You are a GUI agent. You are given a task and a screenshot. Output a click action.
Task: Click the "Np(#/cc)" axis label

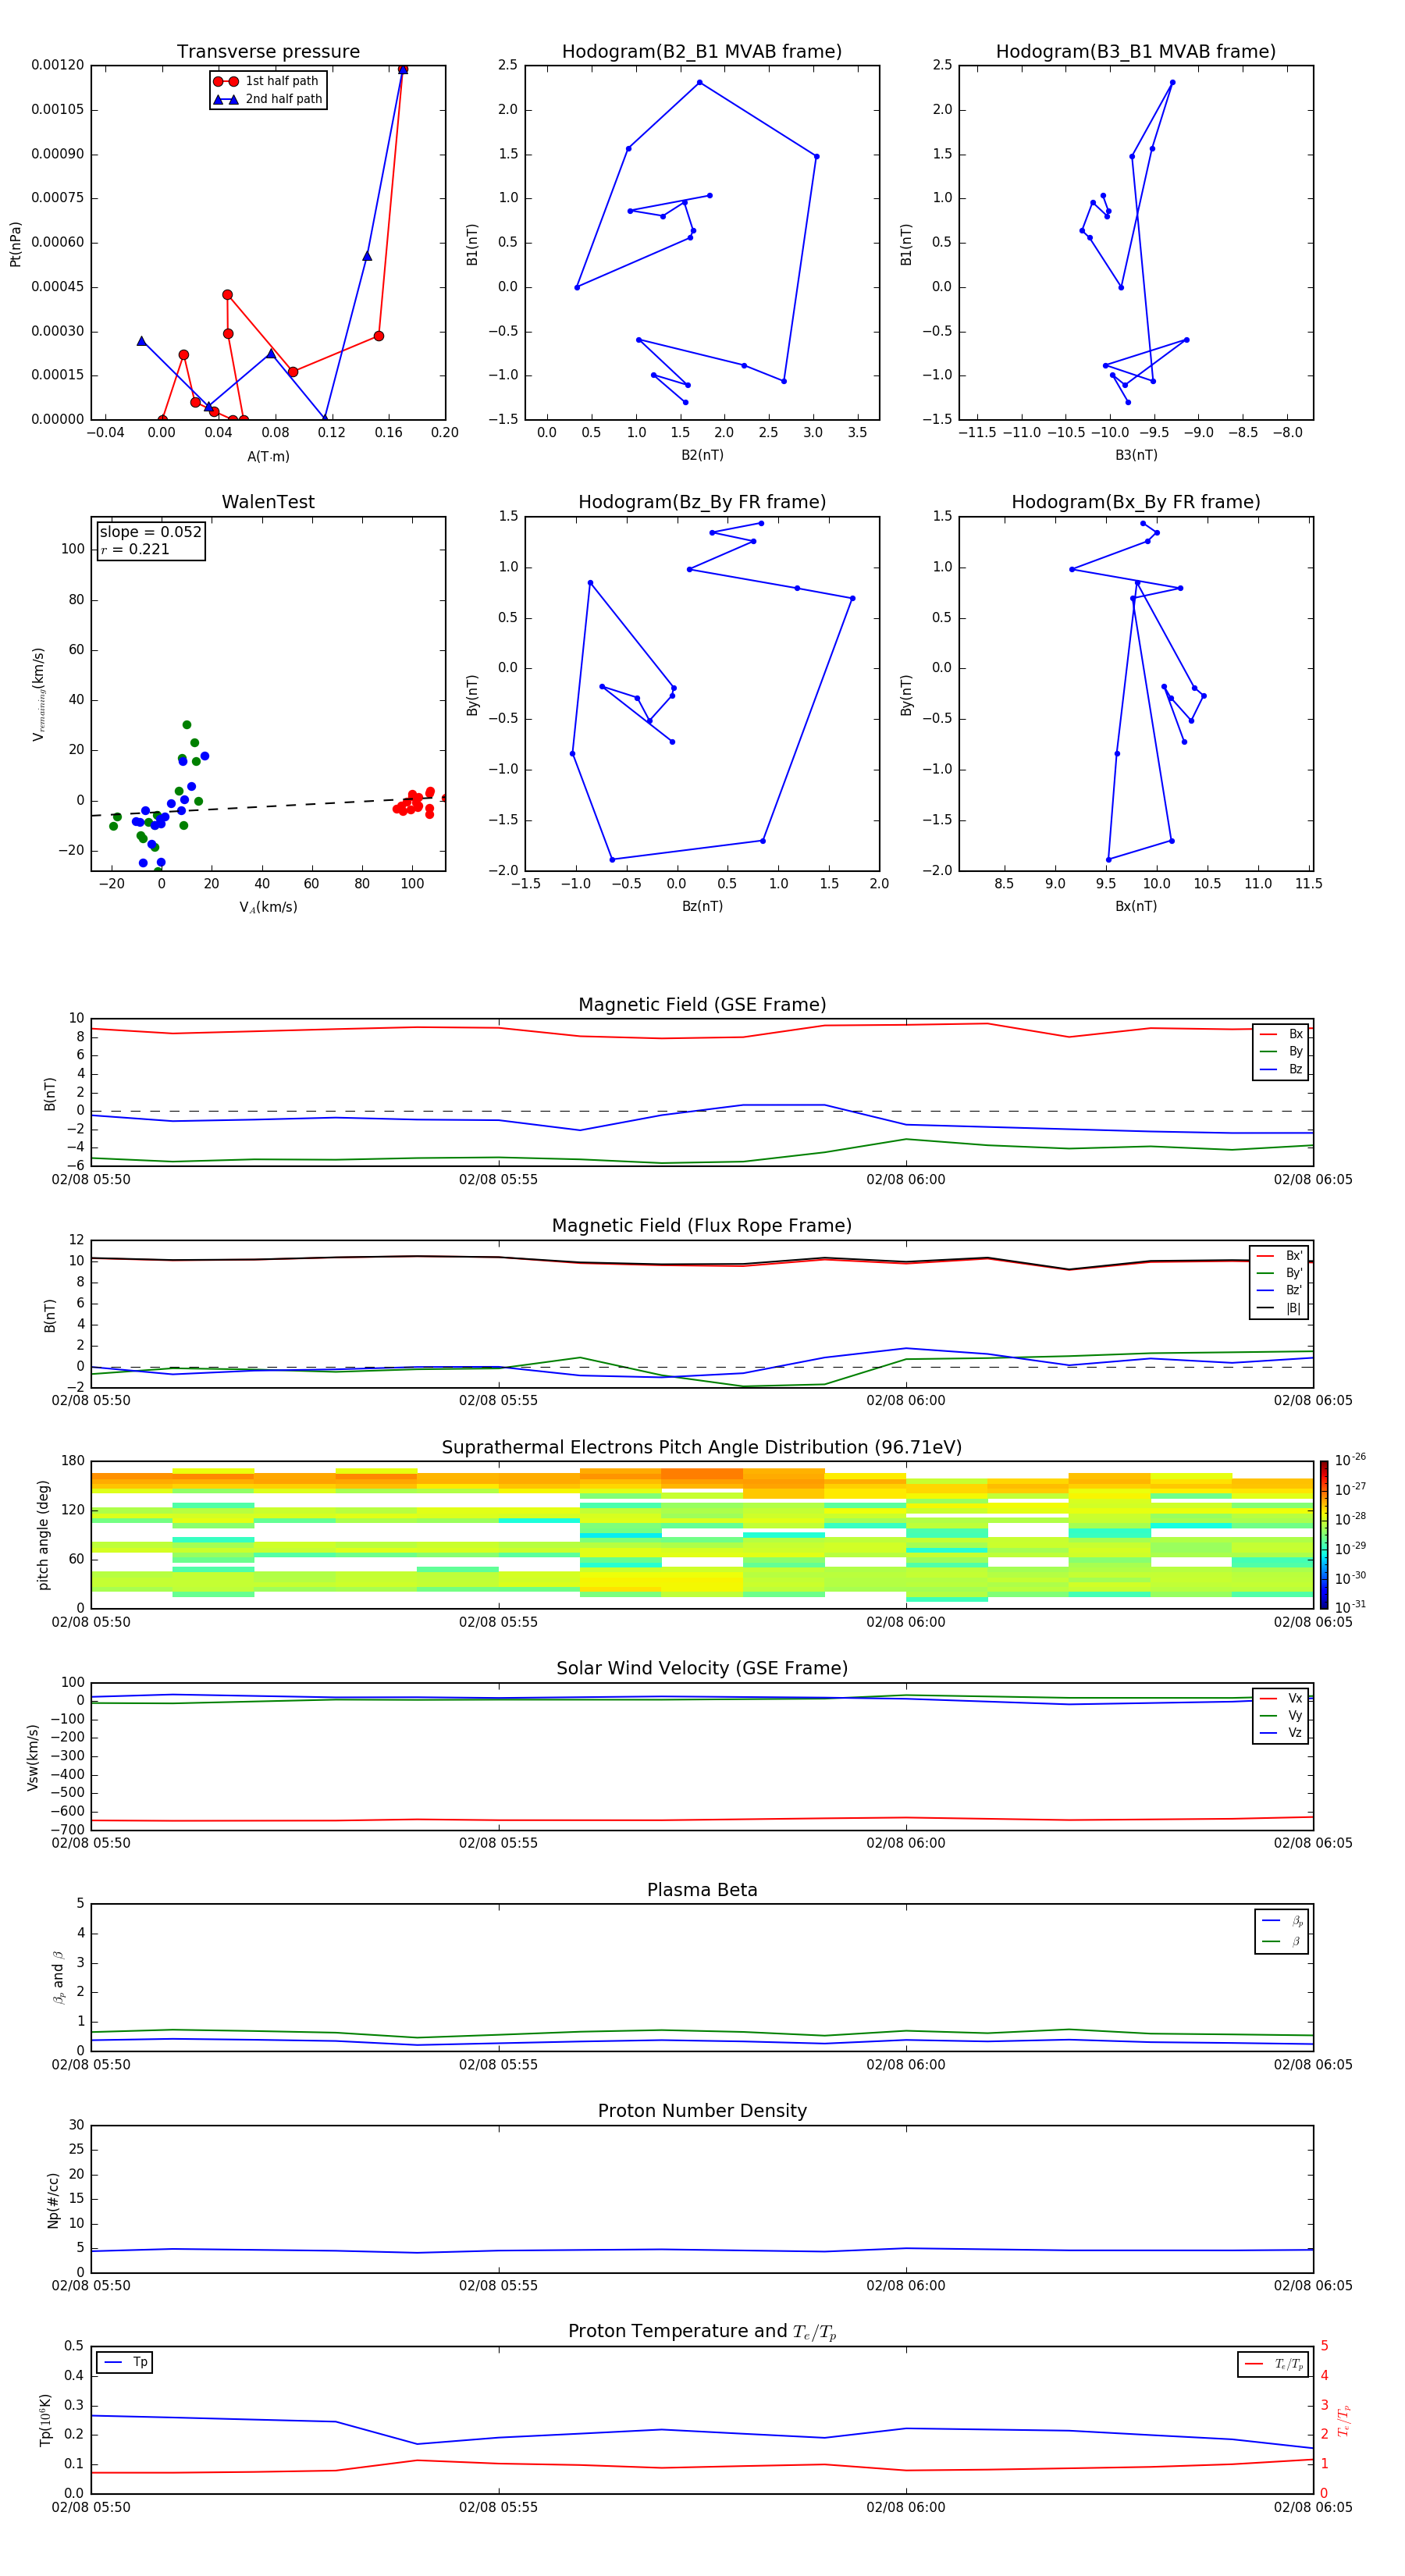tap(53, 2199)
